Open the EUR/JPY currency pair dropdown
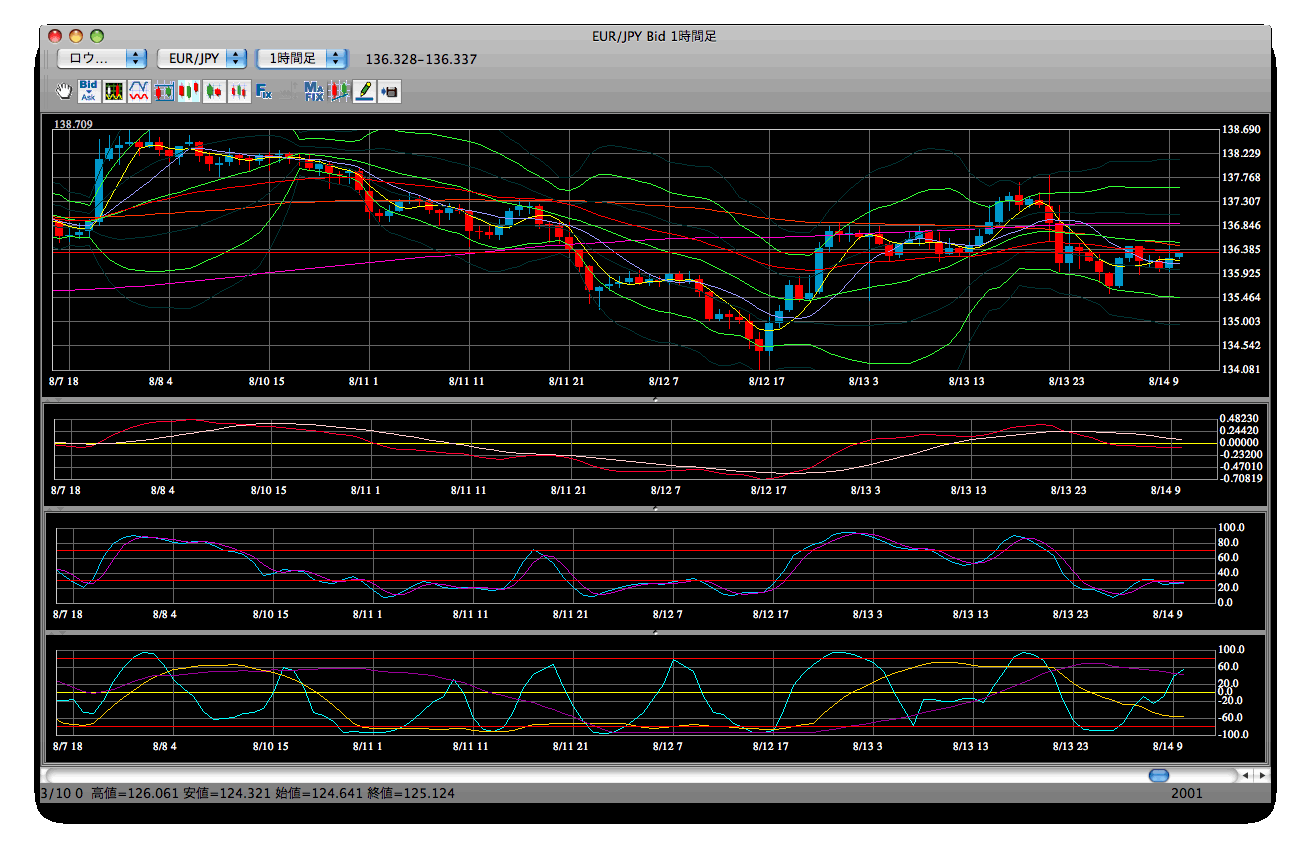The height and width of the screenshot is (858, 1311). point(203,59)
